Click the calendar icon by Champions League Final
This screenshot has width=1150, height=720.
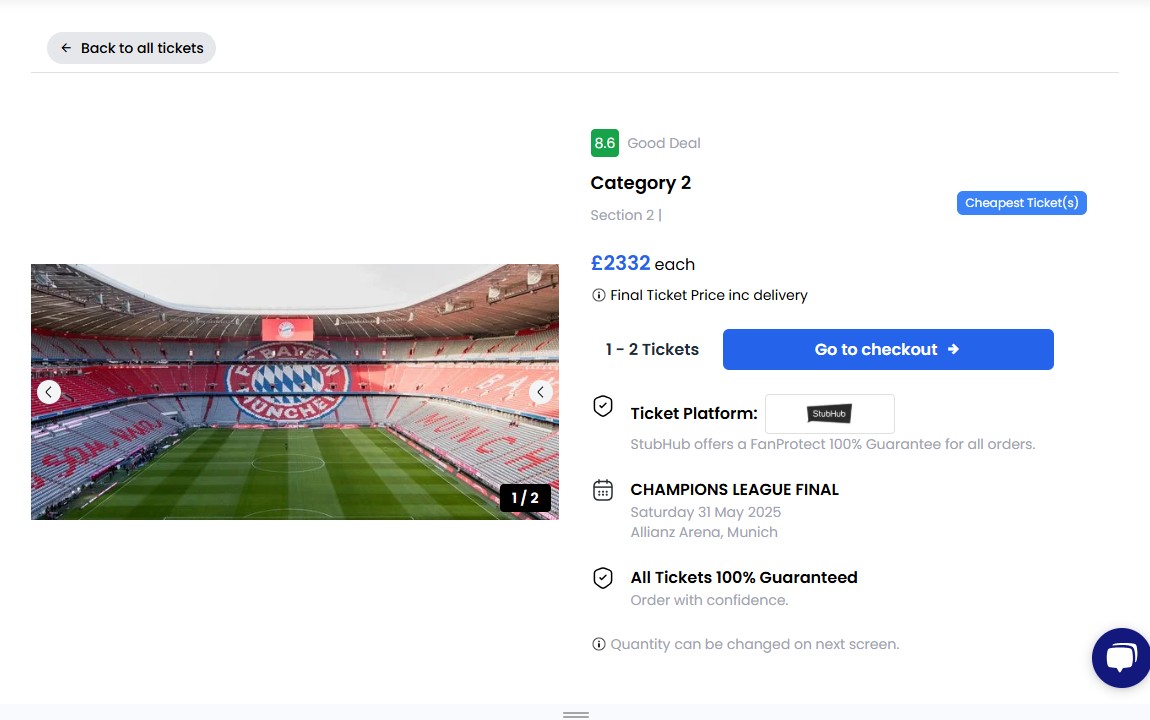tap(603, 490)
